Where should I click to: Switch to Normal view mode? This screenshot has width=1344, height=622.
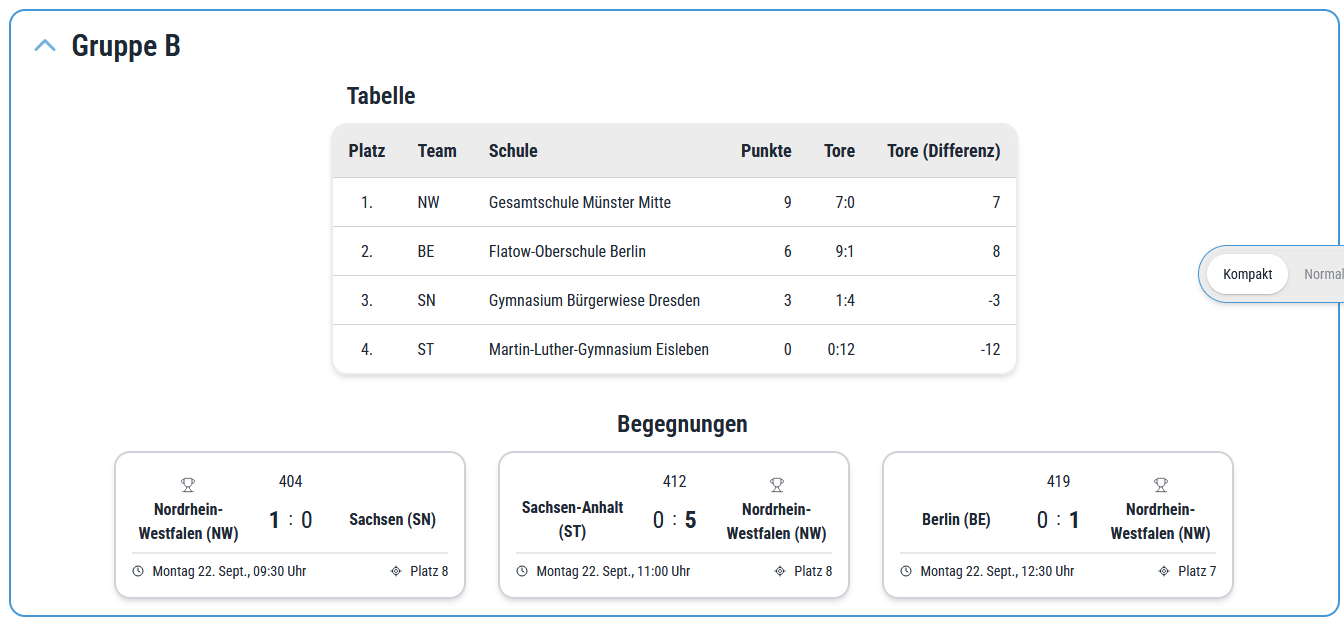(1322, 274)
